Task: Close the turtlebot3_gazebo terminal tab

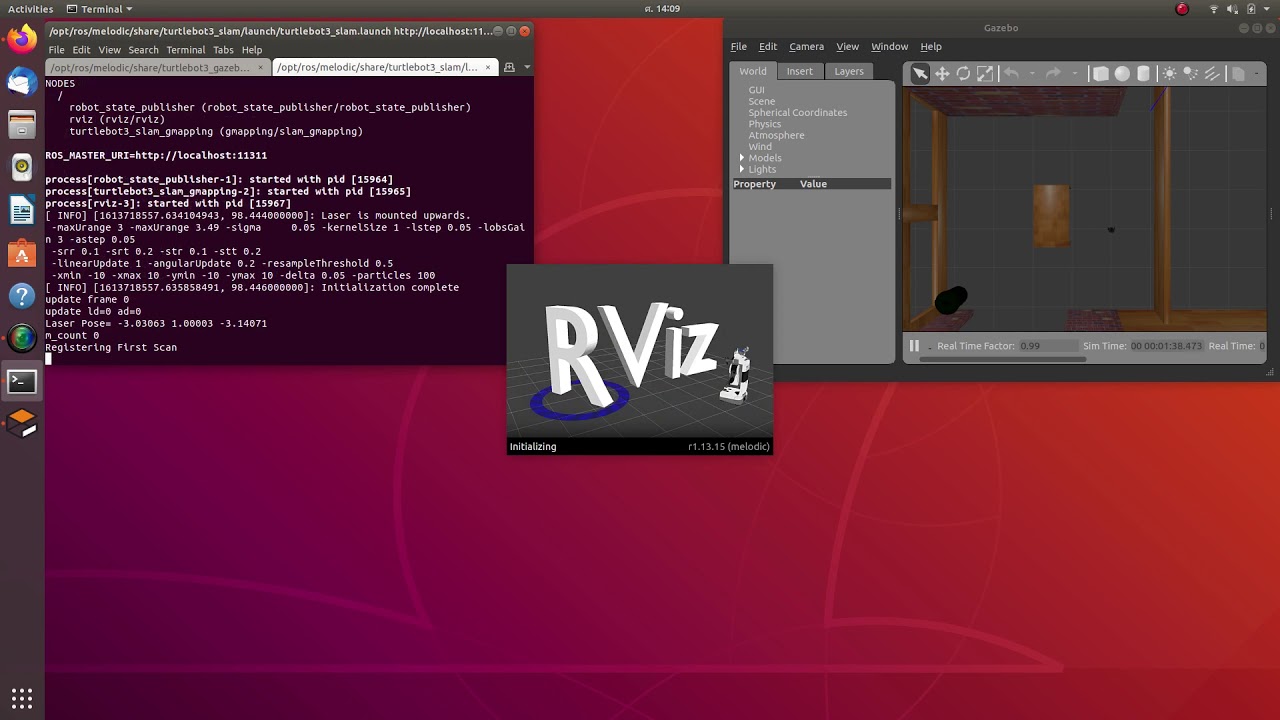Action: pyautogui.click(x=262, y=67)
